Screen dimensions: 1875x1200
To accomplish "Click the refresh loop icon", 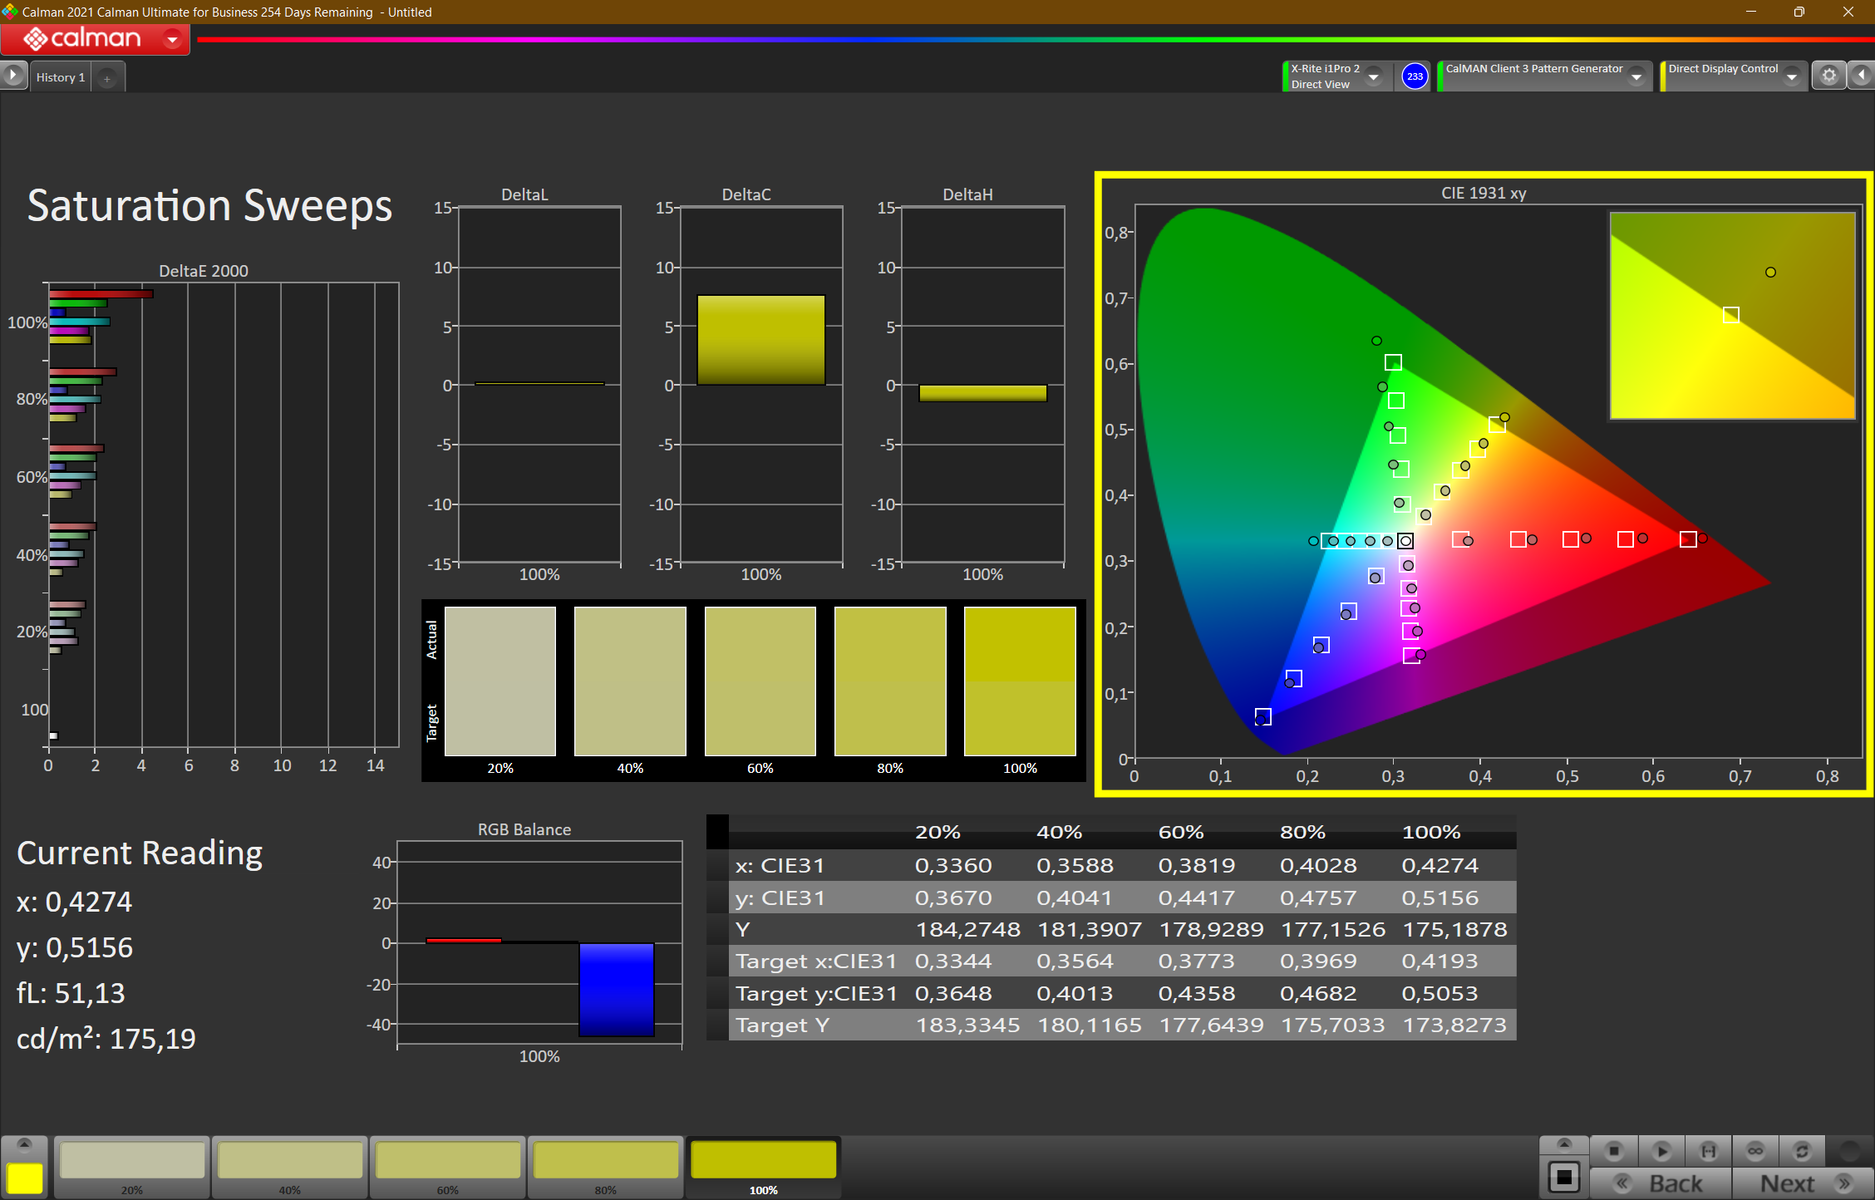I will point(1802,1151).
